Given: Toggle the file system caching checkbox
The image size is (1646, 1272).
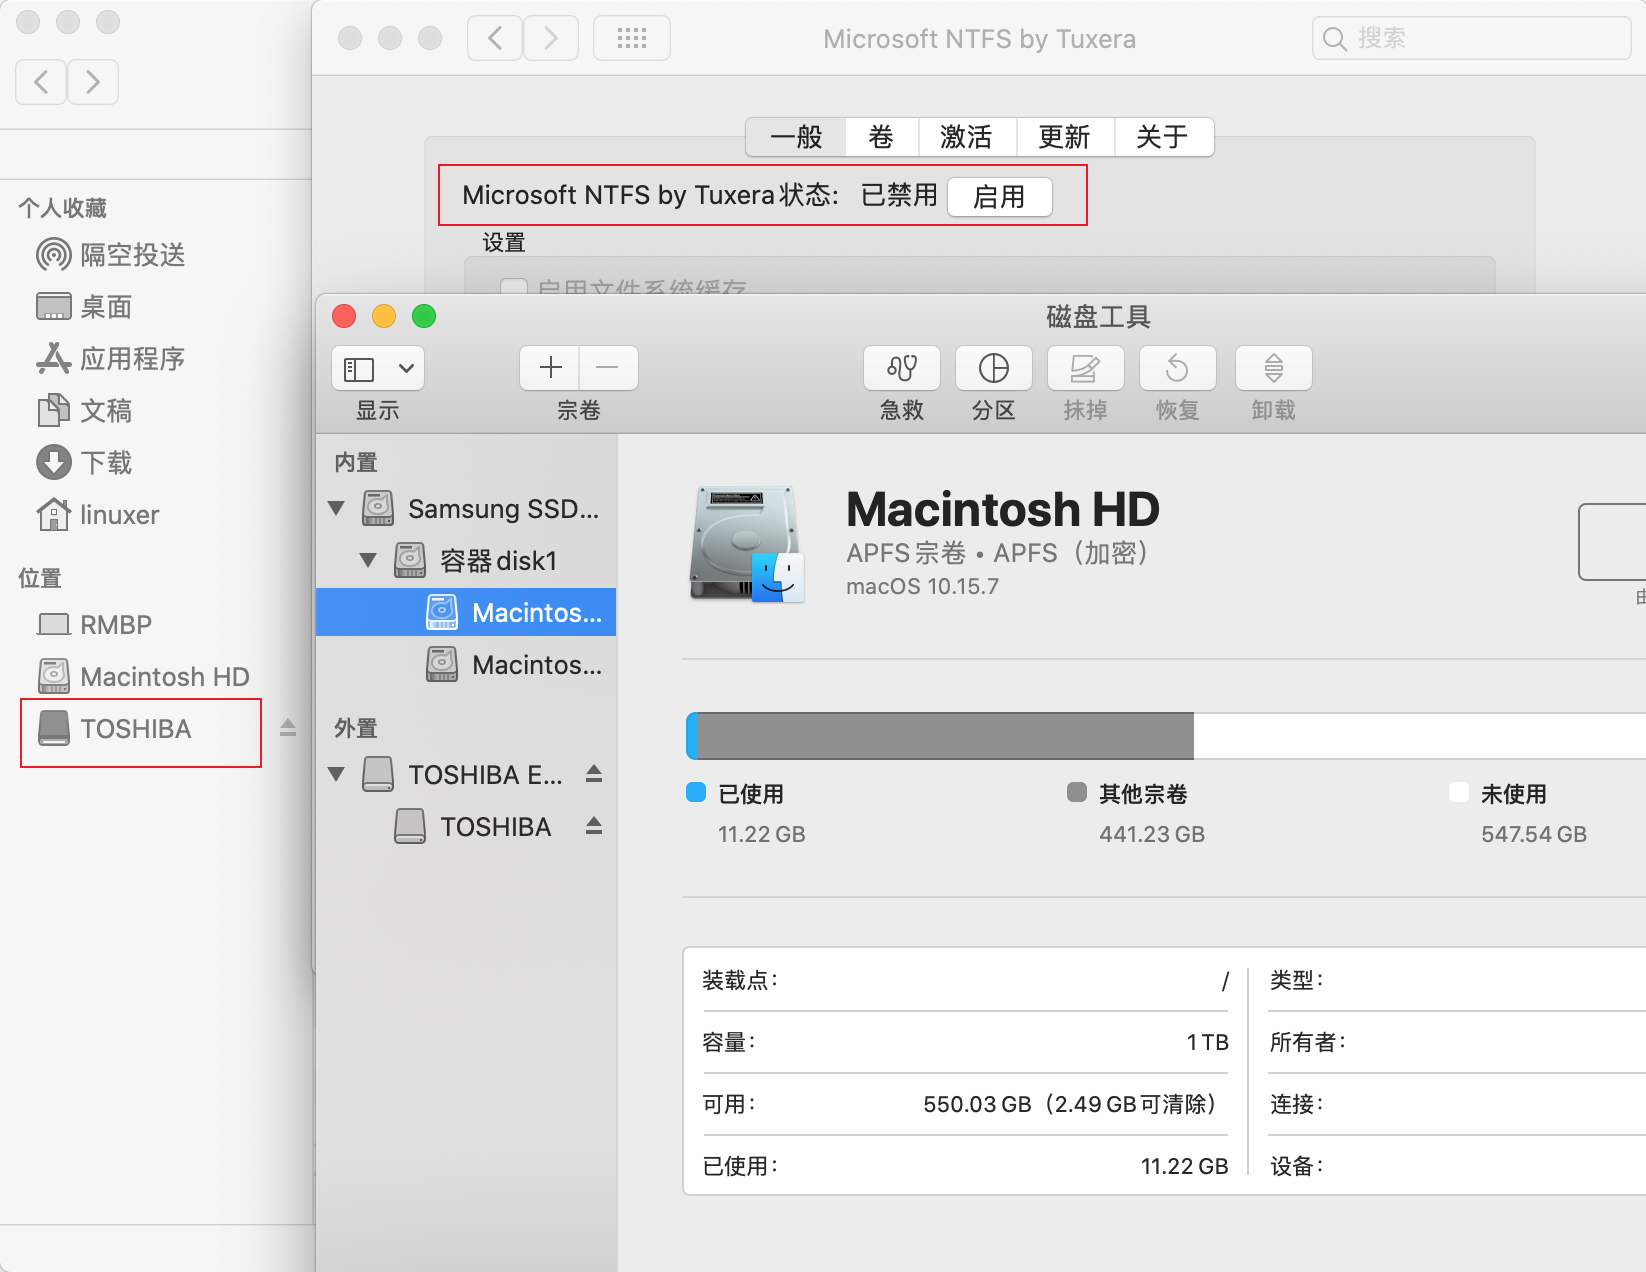Looking at the screenshot, I should [x=514, y=288].
